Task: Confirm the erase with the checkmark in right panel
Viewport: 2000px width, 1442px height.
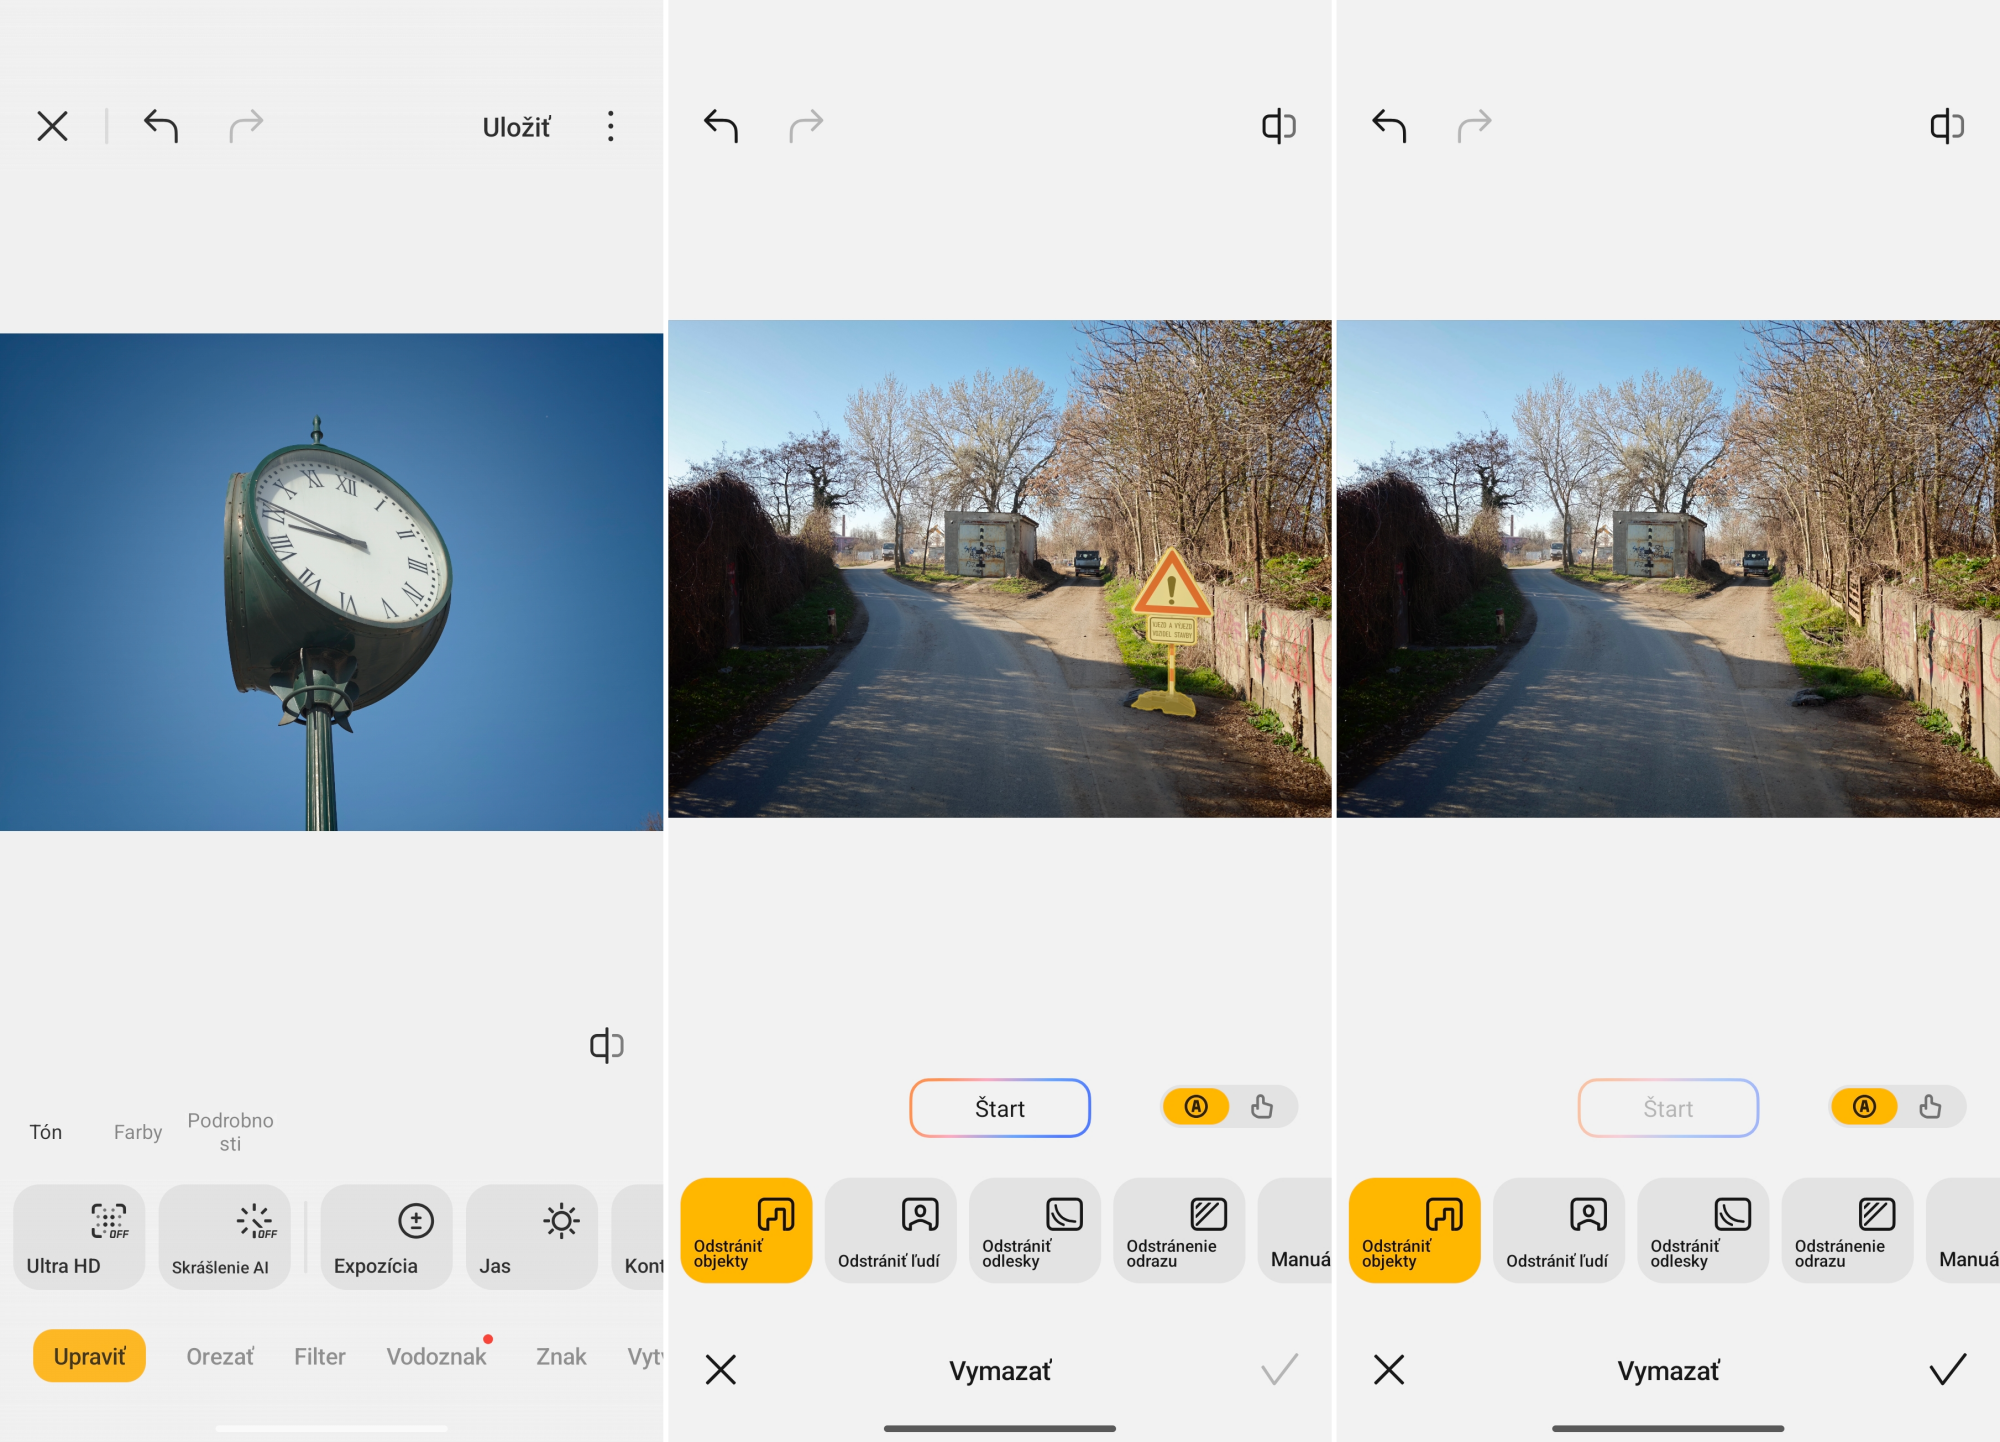Action: pos(1947,1369)
